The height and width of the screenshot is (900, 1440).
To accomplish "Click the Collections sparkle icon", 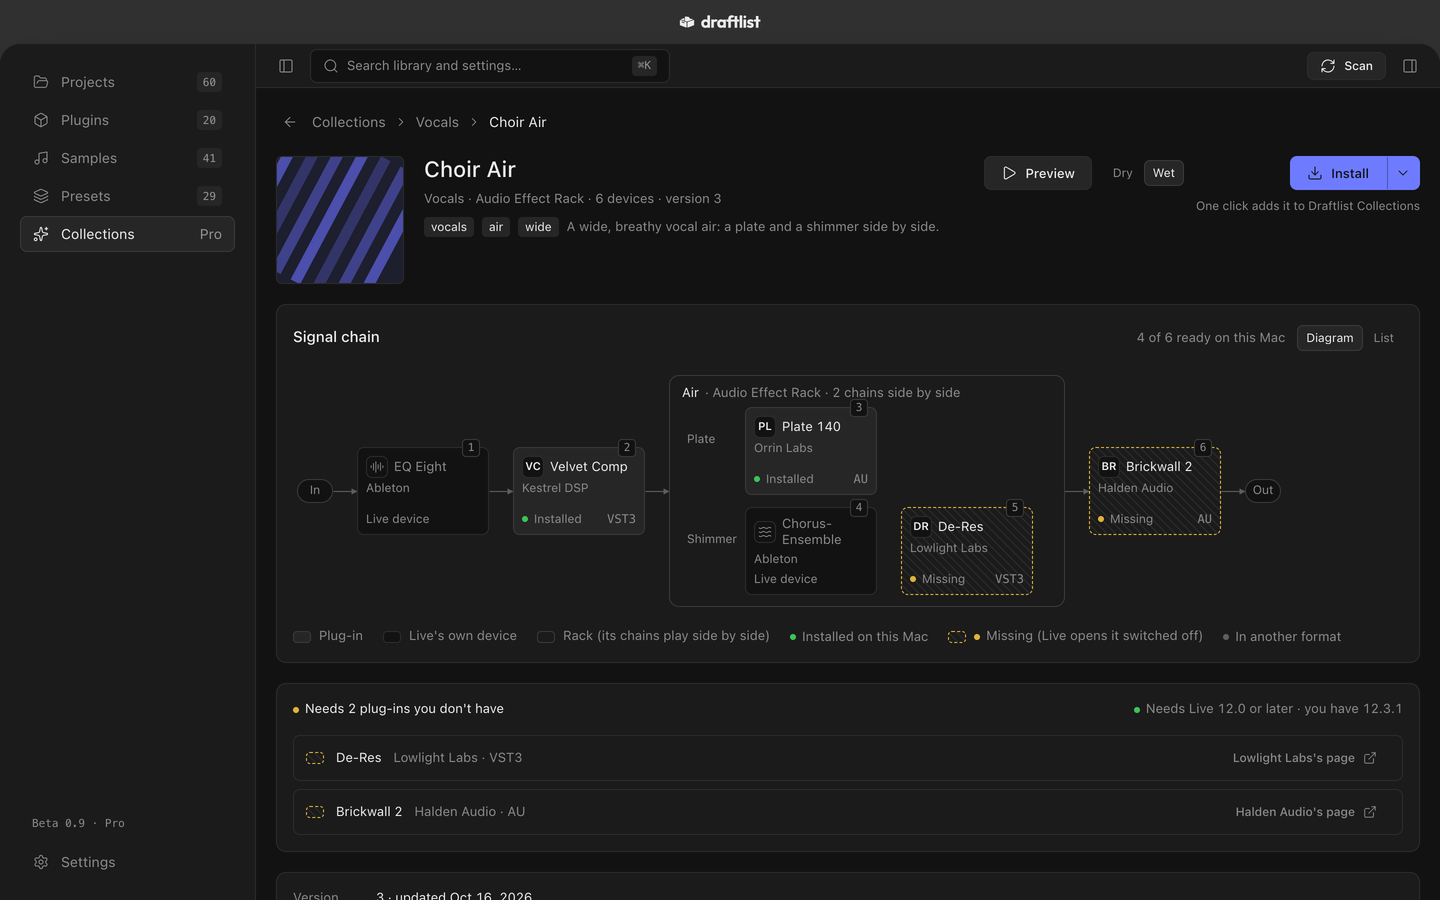I will [41, 234].
